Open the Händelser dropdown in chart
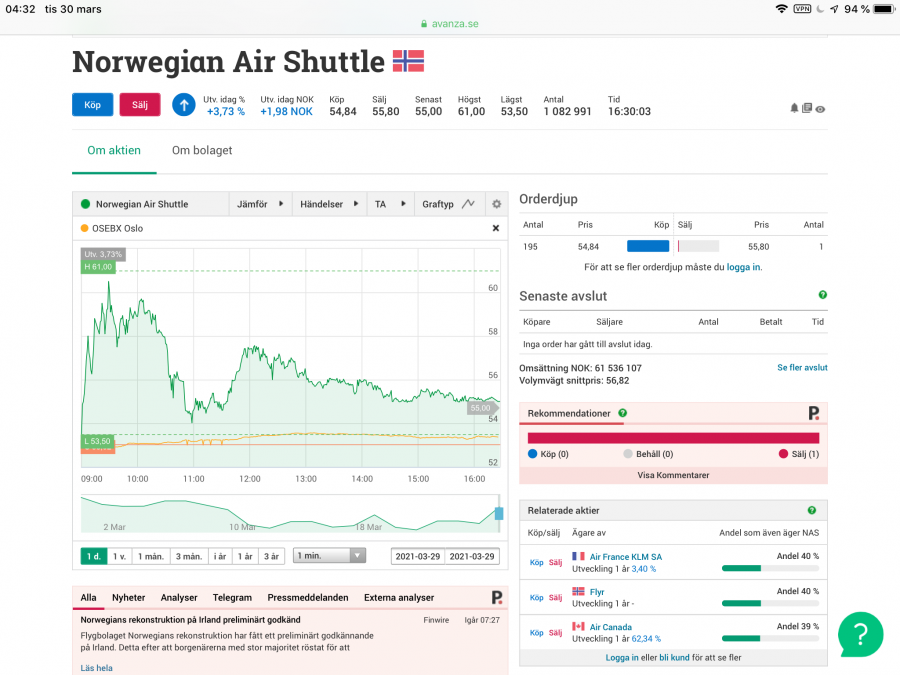Image resolution: width=900 pixels, height=675 pixels. (329, 204)
